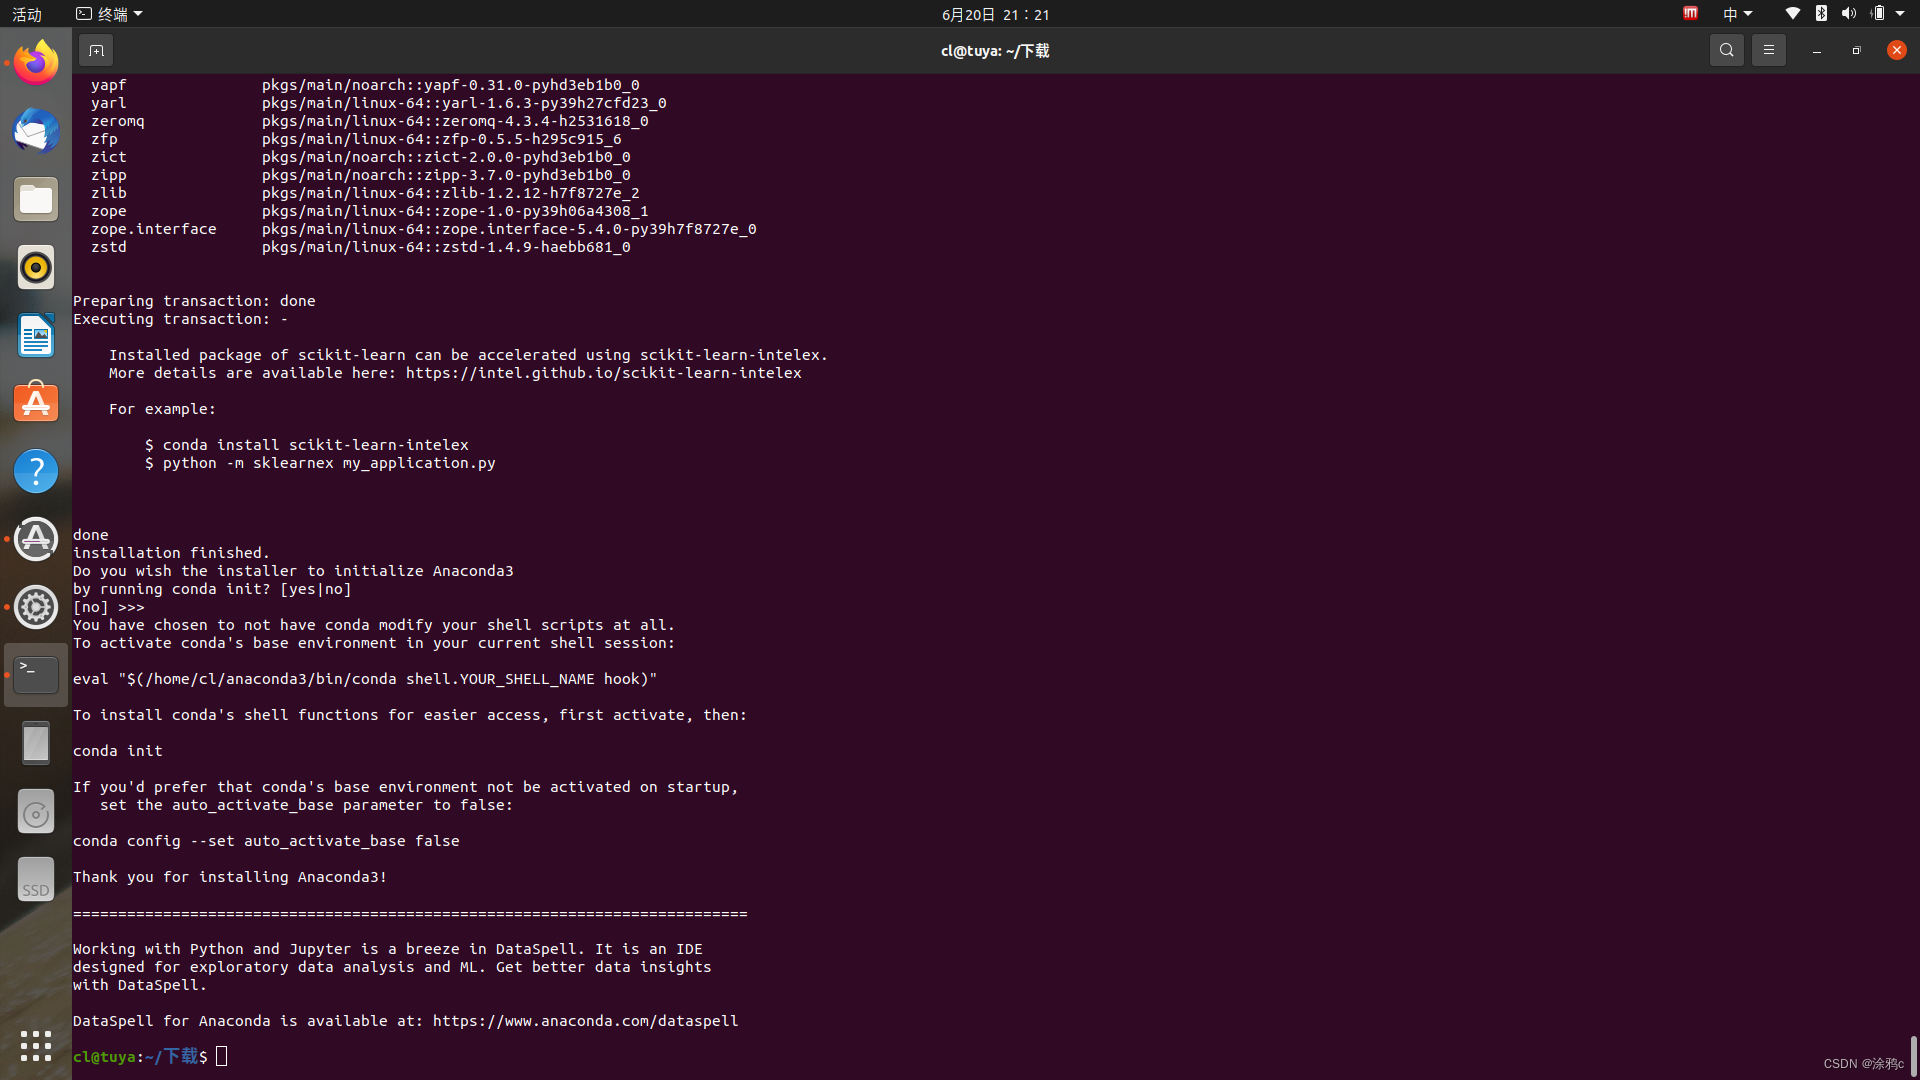The height and width of the screenshot is (1080, 1920).
Task: Launch Rhythmbox music player
Action: coord(36,268)
